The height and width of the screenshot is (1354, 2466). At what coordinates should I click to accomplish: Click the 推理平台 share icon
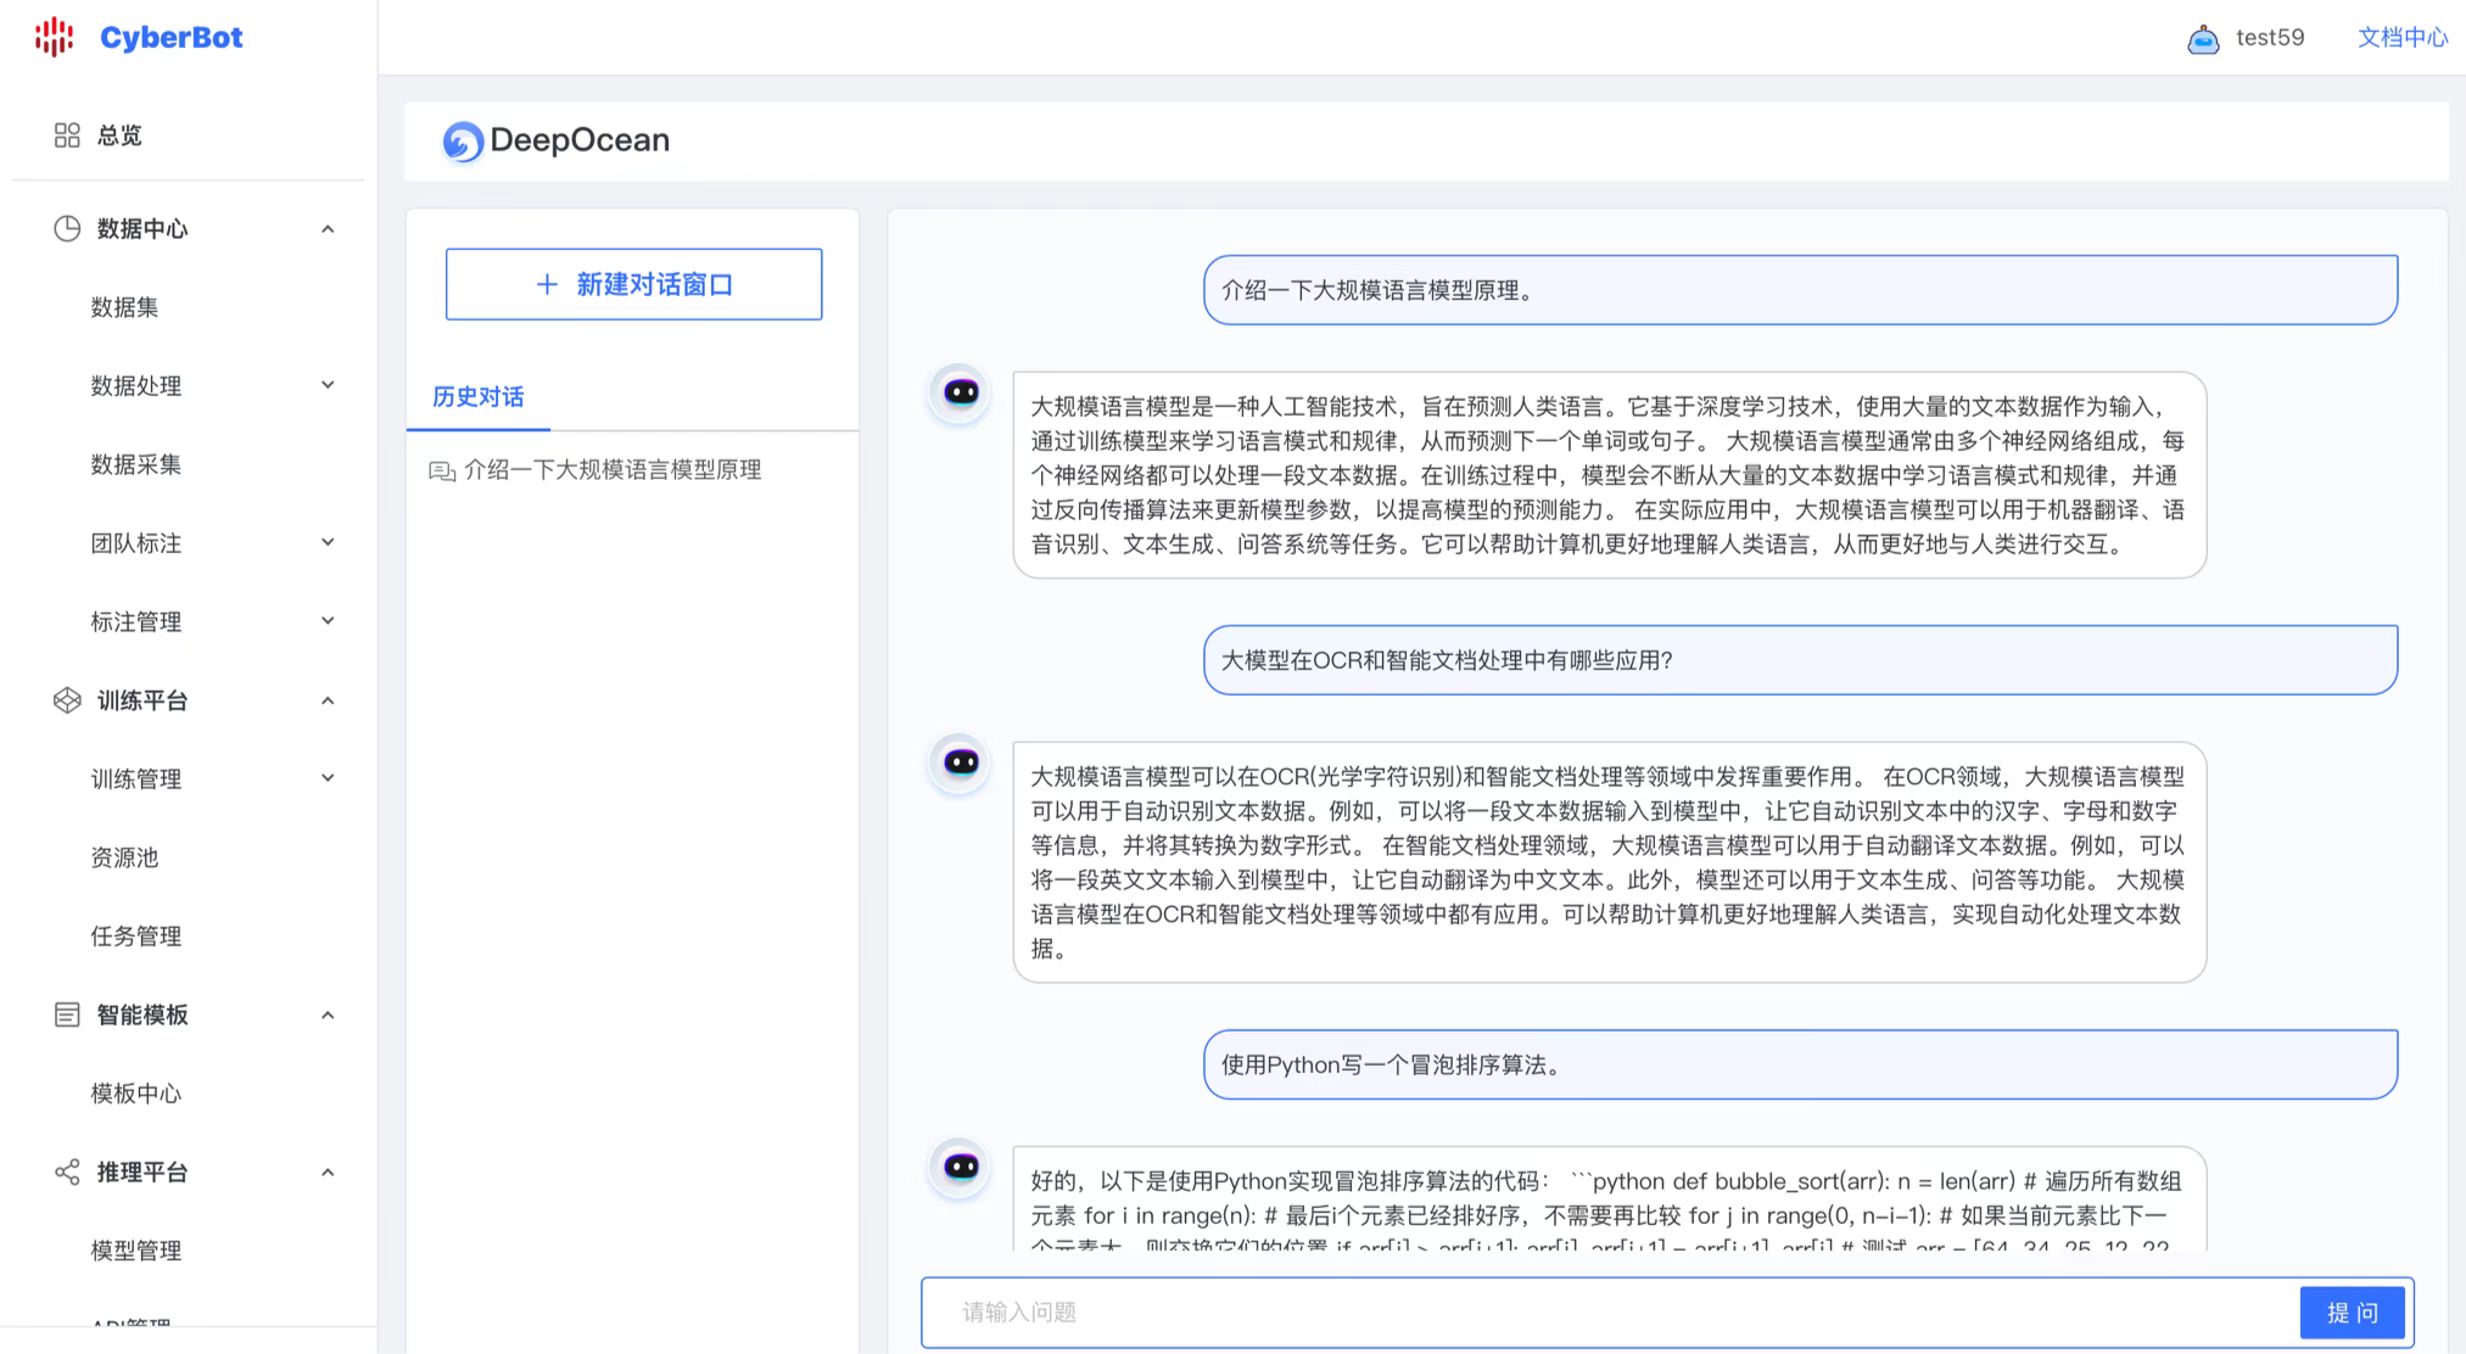(x=67, y=1172)
